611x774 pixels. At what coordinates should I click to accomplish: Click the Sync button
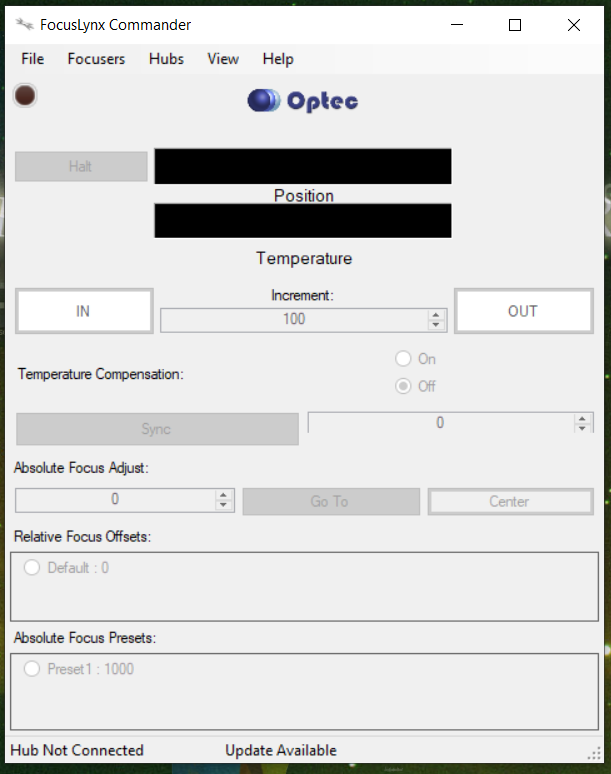pos(157,429)
